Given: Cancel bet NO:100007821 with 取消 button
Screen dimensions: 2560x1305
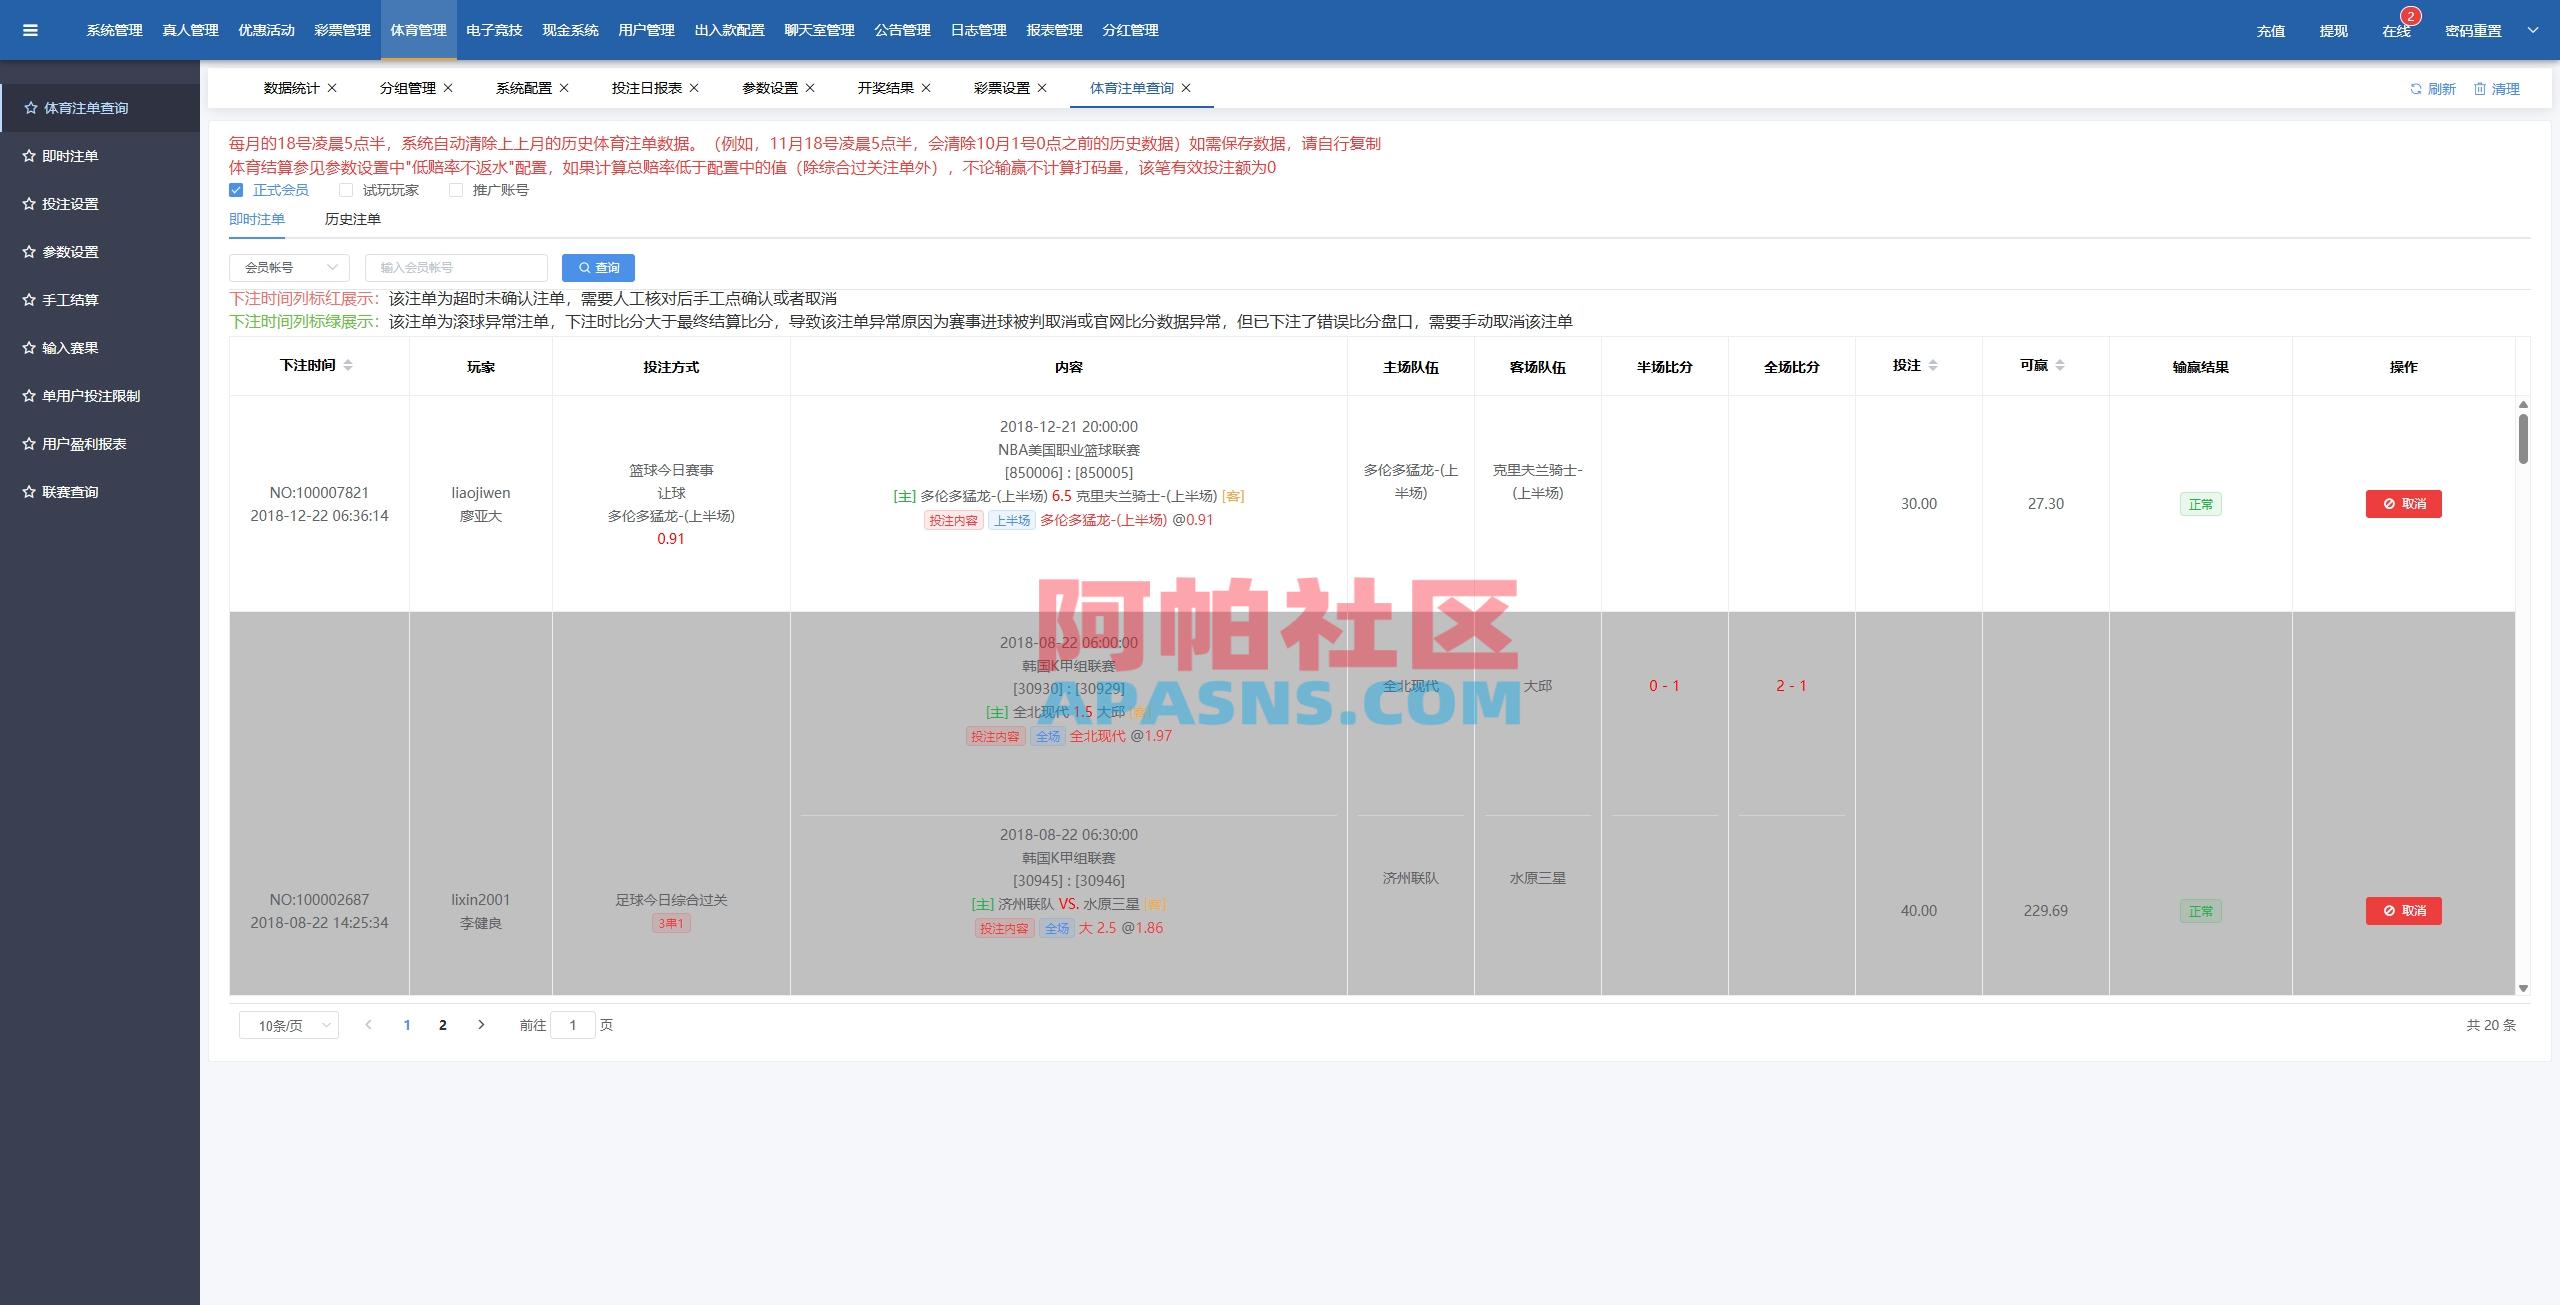Looking at the screenshot, I should pos(2403,504).
